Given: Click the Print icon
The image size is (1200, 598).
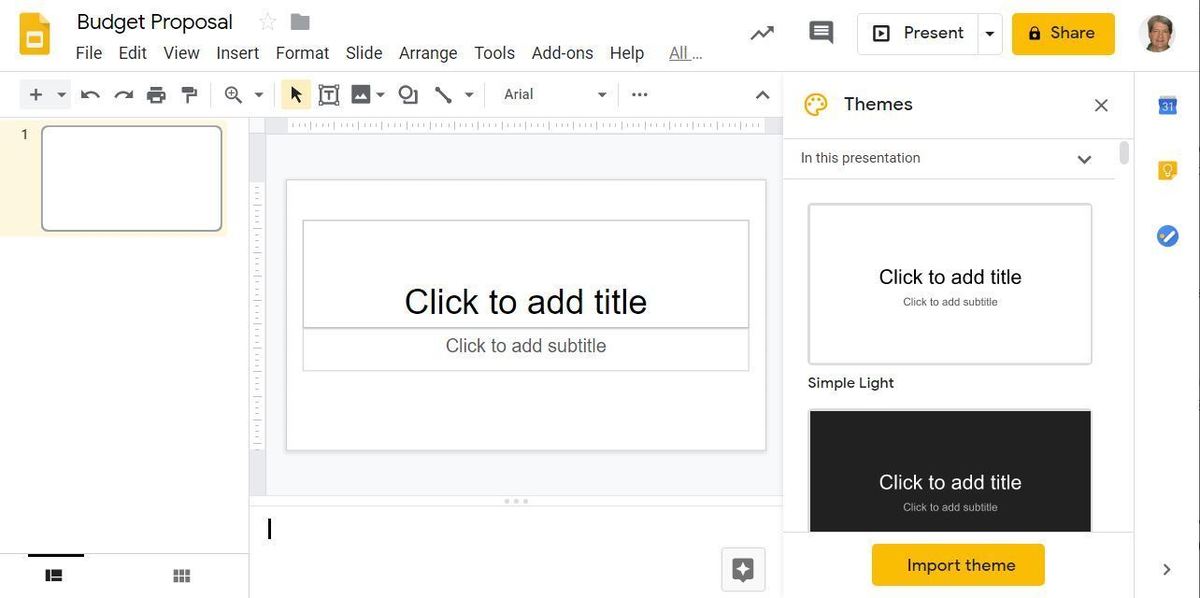Looking at the screenshot, I should coord(156,95).
